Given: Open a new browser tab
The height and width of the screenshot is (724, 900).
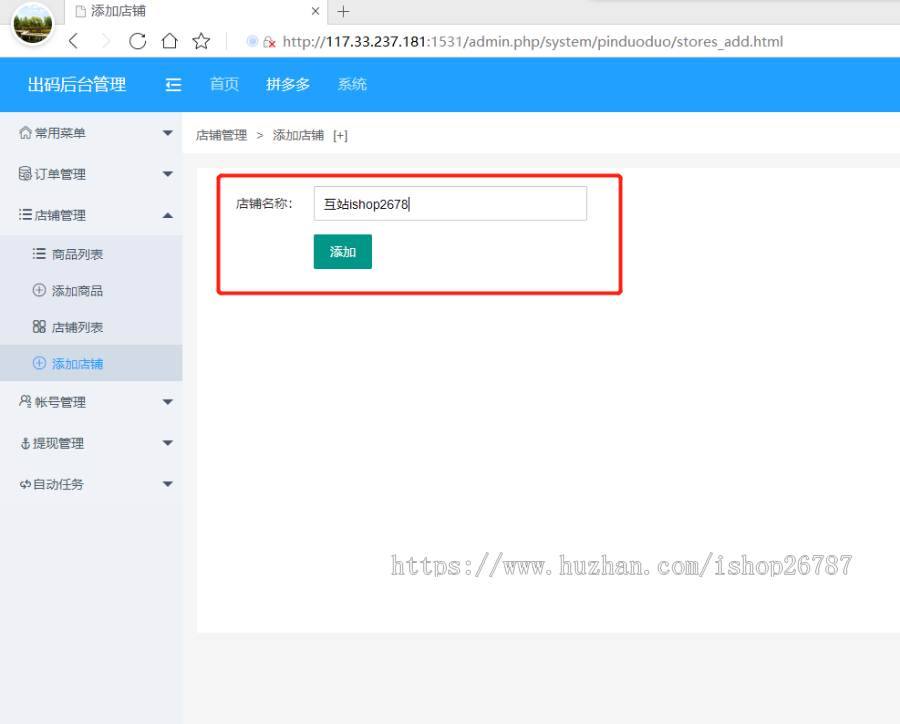Looking at the screenshot, I should click(343, 11).
